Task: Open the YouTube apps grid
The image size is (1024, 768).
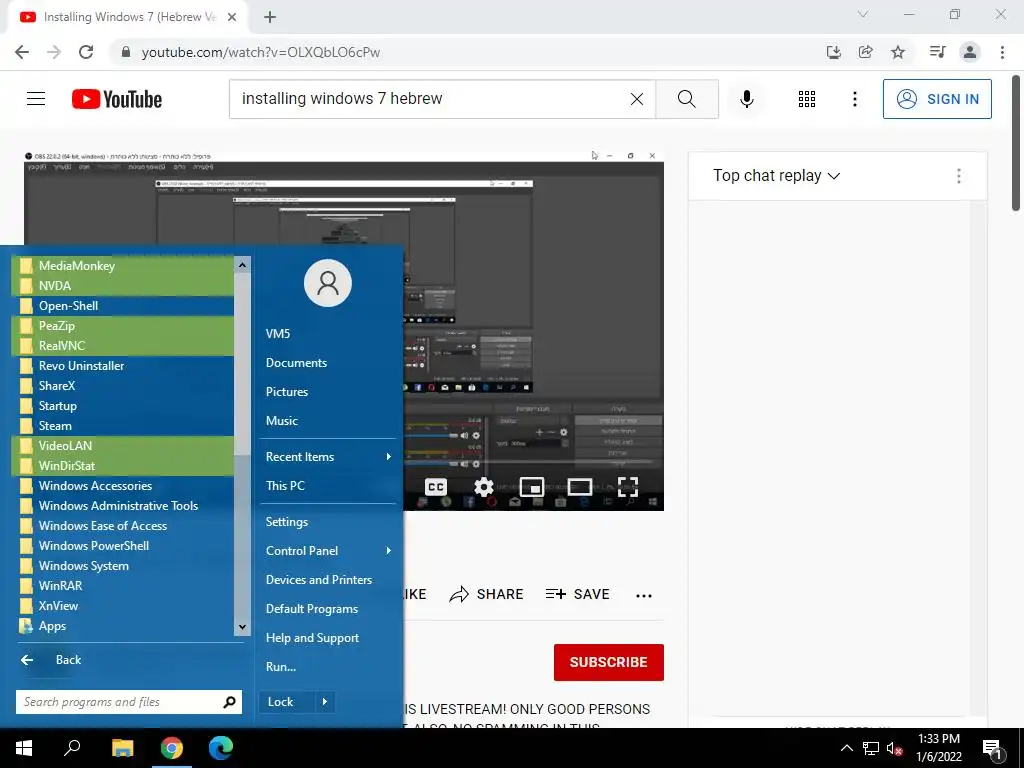Action: coord(807,99)
